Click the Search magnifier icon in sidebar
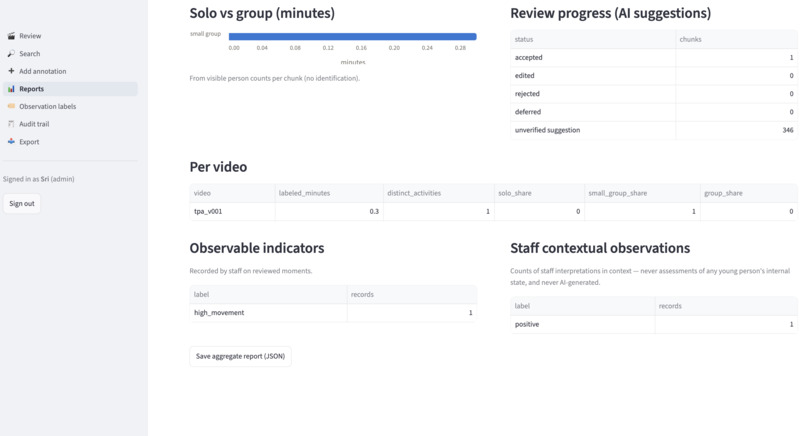Viewport: 806px width, 436px height. pos(11,53)
